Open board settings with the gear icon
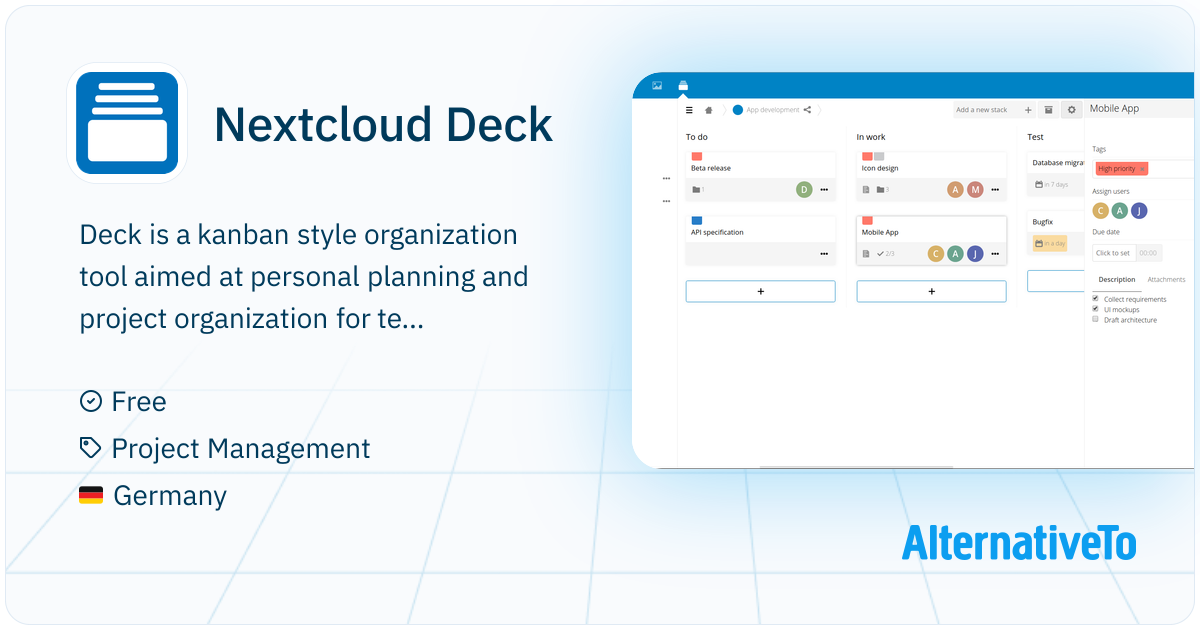The image size is (1200, 630). pyautogui.click(x=1071, y=110)
